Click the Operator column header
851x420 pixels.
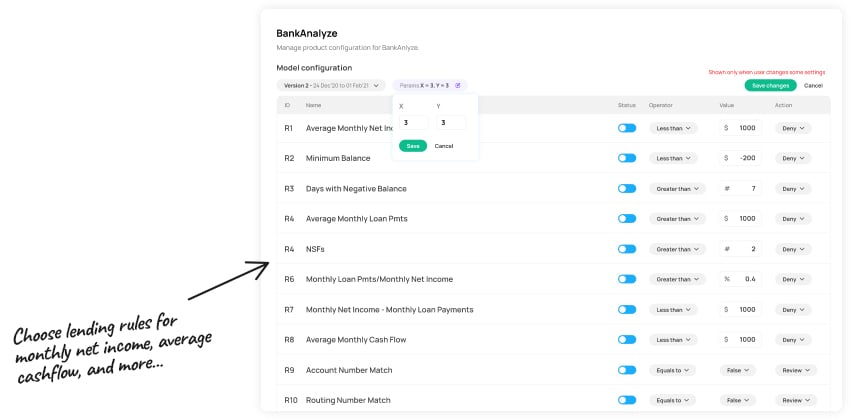coord(661,105)
